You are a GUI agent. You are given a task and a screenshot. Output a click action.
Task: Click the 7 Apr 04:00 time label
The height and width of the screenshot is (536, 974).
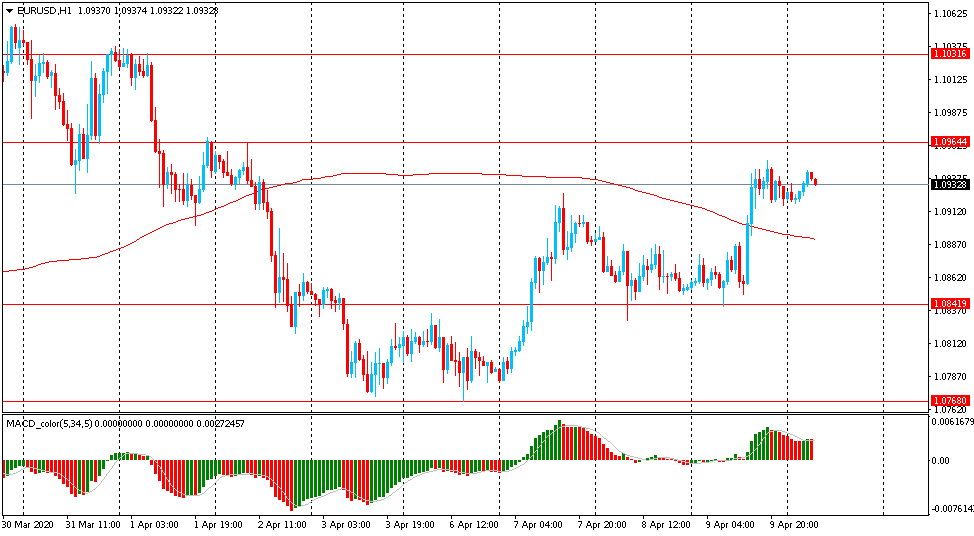point(539,524)
